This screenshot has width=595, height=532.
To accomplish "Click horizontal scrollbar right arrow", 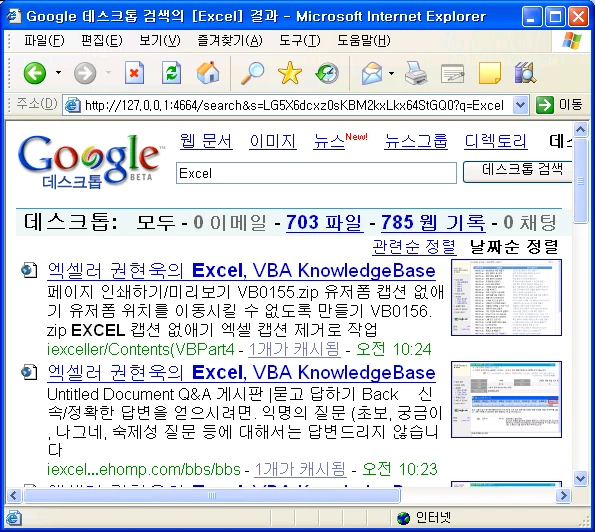I will (x=564, y=495).
